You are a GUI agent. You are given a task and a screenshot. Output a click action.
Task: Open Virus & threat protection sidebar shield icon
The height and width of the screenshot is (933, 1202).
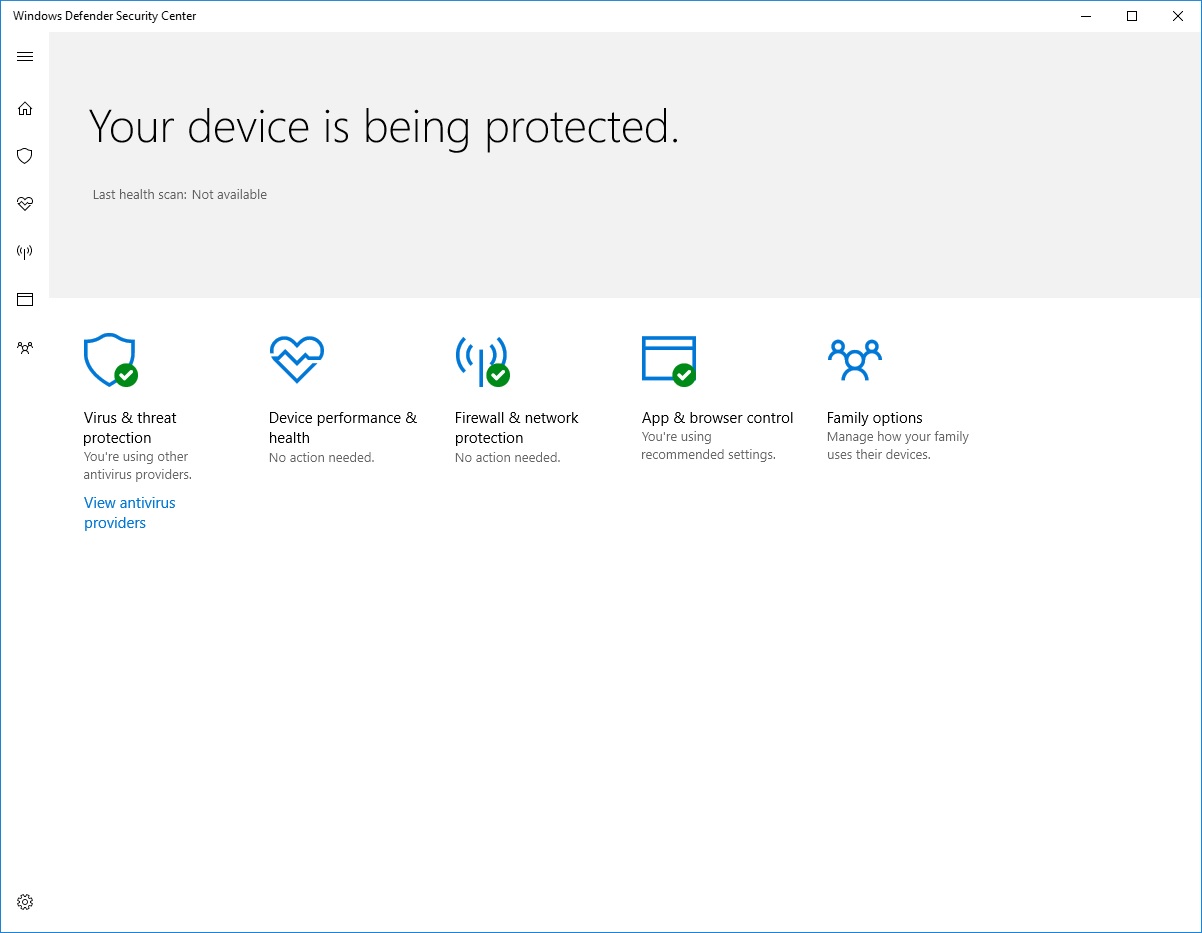click(x=25, y=156)
